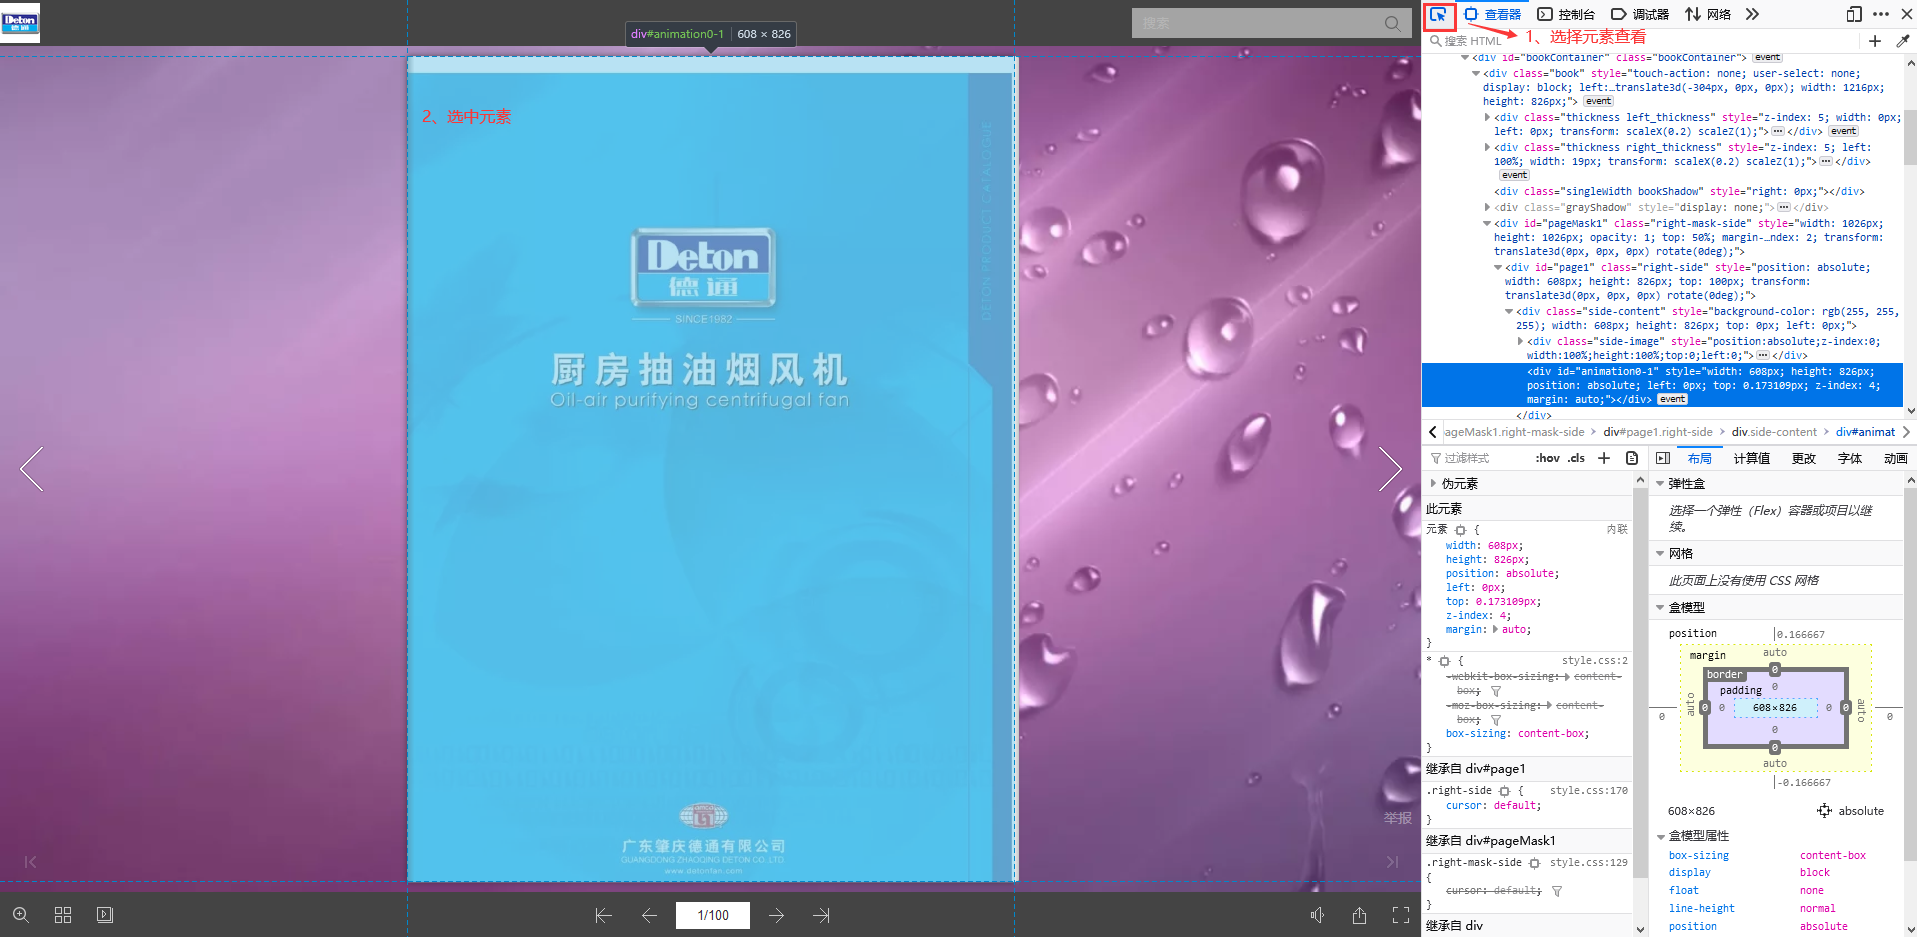Pick a color from the page with the eyedropper
Viewport: 1917px width, 937px height.
coord(1903,41)
